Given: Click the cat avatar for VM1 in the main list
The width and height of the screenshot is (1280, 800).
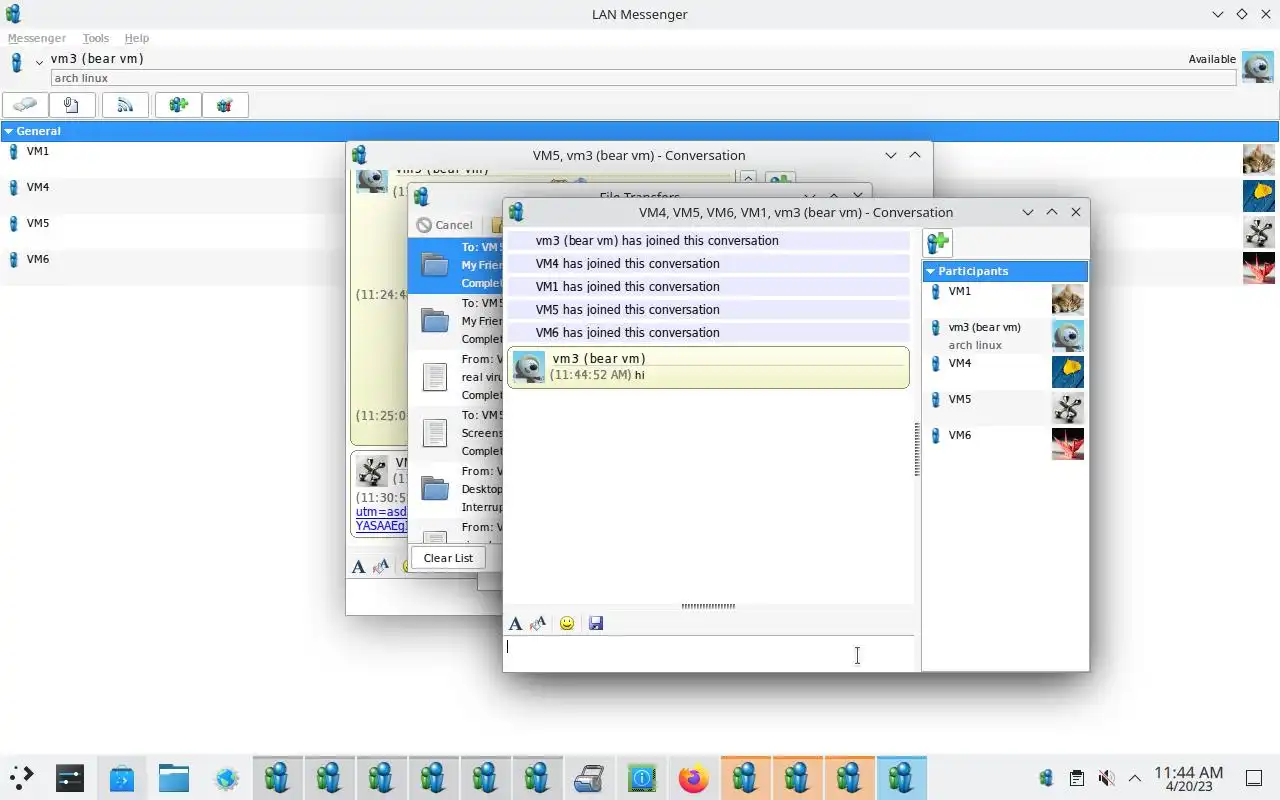Looking at the screenshot, I should pyautogui.click(x=1259, y=159).
